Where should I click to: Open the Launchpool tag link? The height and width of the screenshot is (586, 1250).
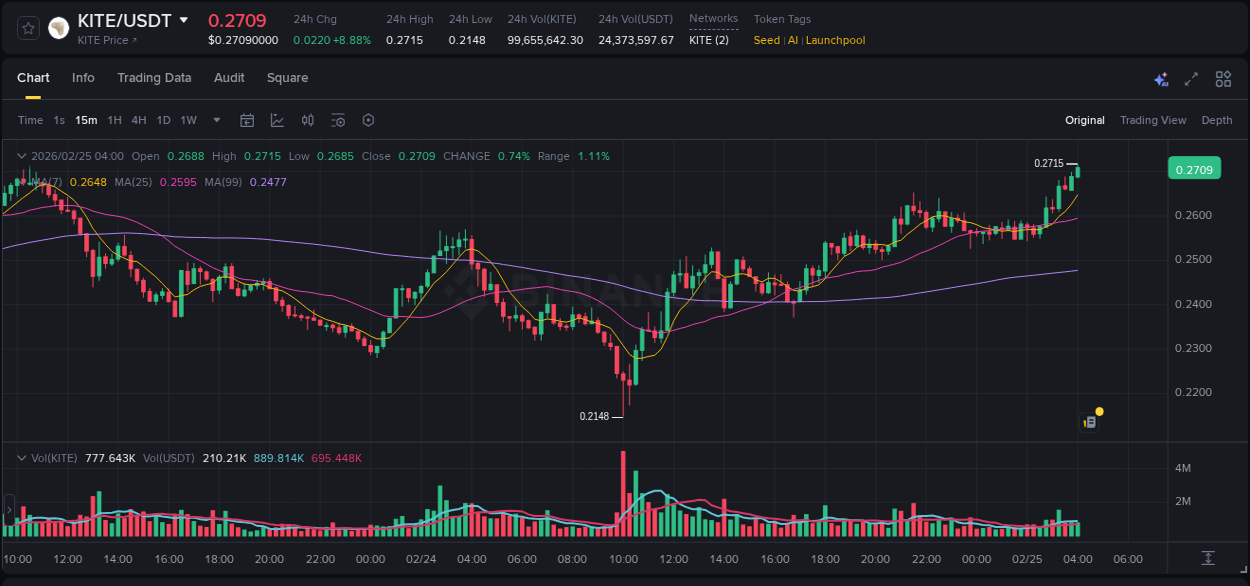pyautogui.click(x=836, y=40)
